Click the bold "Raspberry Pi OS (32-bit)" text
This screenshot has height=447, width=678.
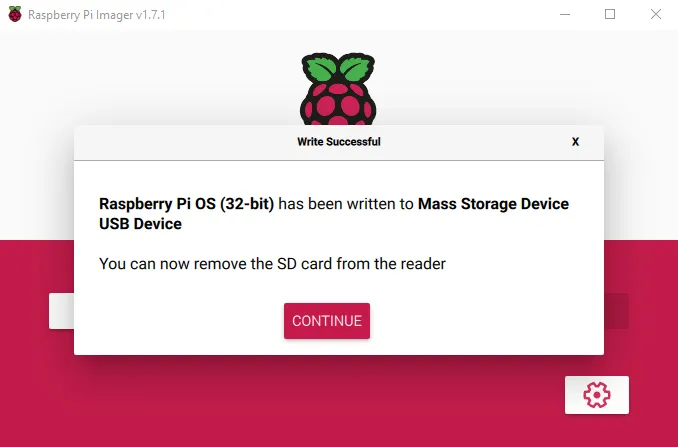pos(186,204)
